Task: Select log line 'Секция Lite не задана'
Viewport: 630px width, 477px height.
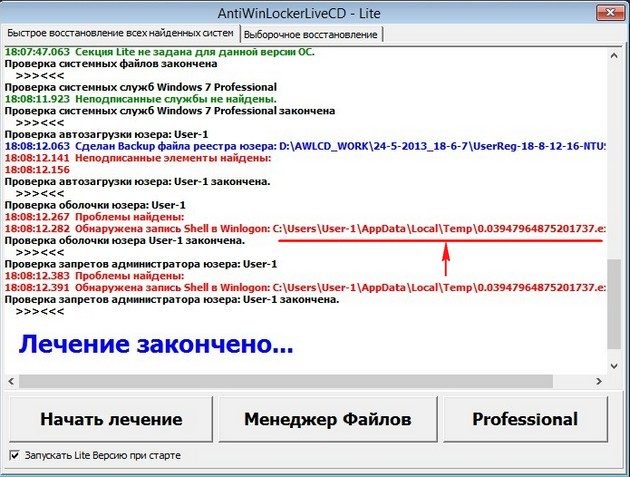Action: [160, 52]
